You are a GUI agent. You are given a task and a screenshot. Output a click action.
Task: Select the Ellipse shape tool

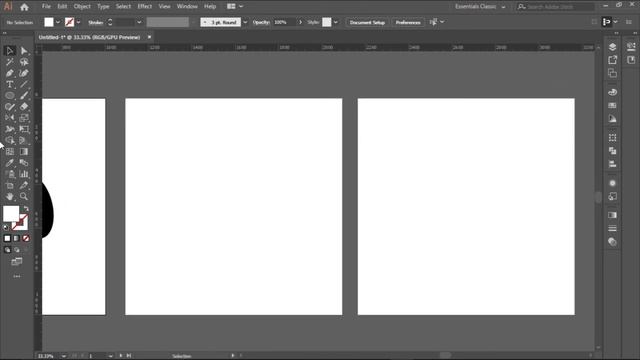click(10, 96)
